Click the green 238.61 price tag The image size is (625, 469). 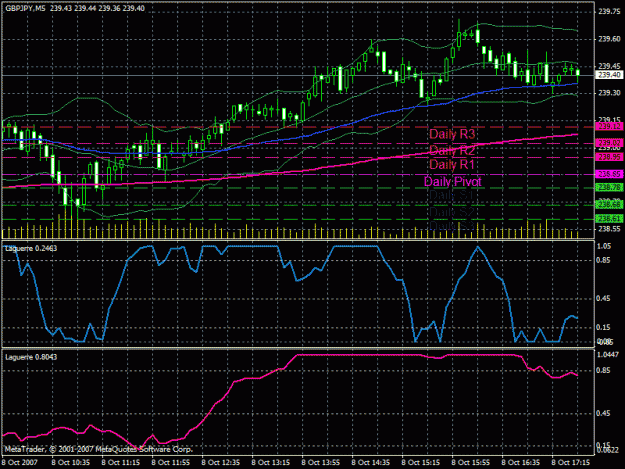pyautogui.click(x=609, y=219)
